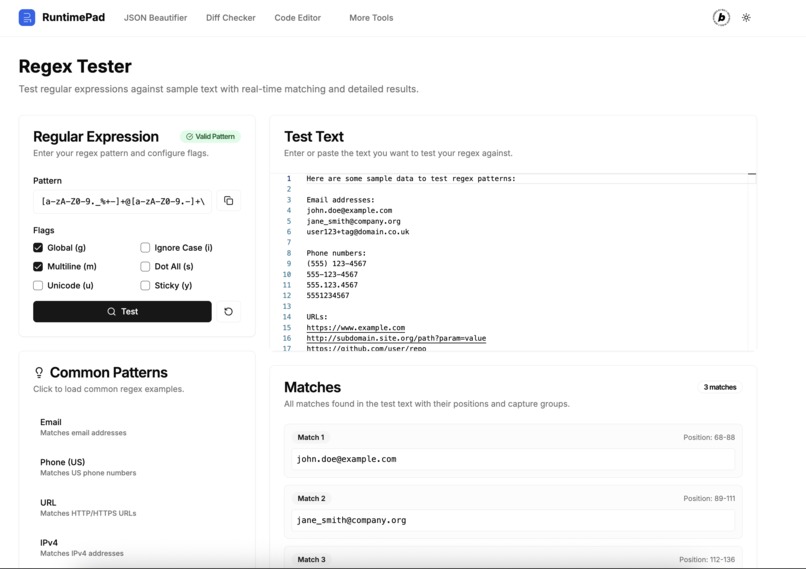Toggle the light/dark theme sun icon
The image size is (806, 569).
click(x=746, y=17)
